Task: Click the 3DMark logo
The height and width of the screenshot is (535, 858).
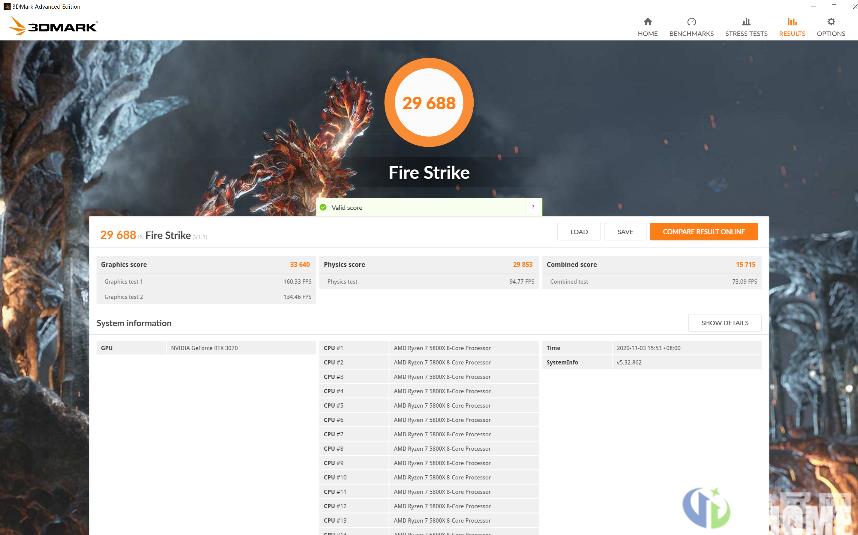Action: pyautogui.click(x=54, y=26)
